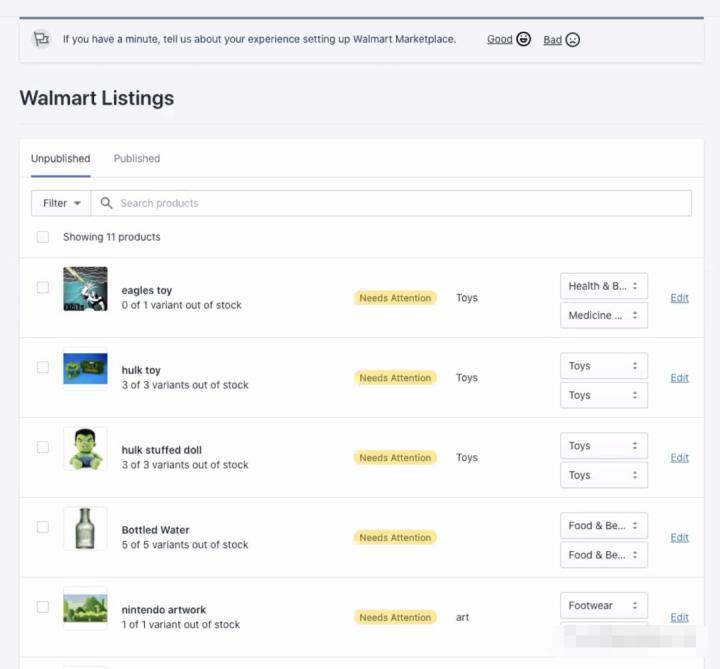Expand the Health & B... category dropdown

(604, 286)
